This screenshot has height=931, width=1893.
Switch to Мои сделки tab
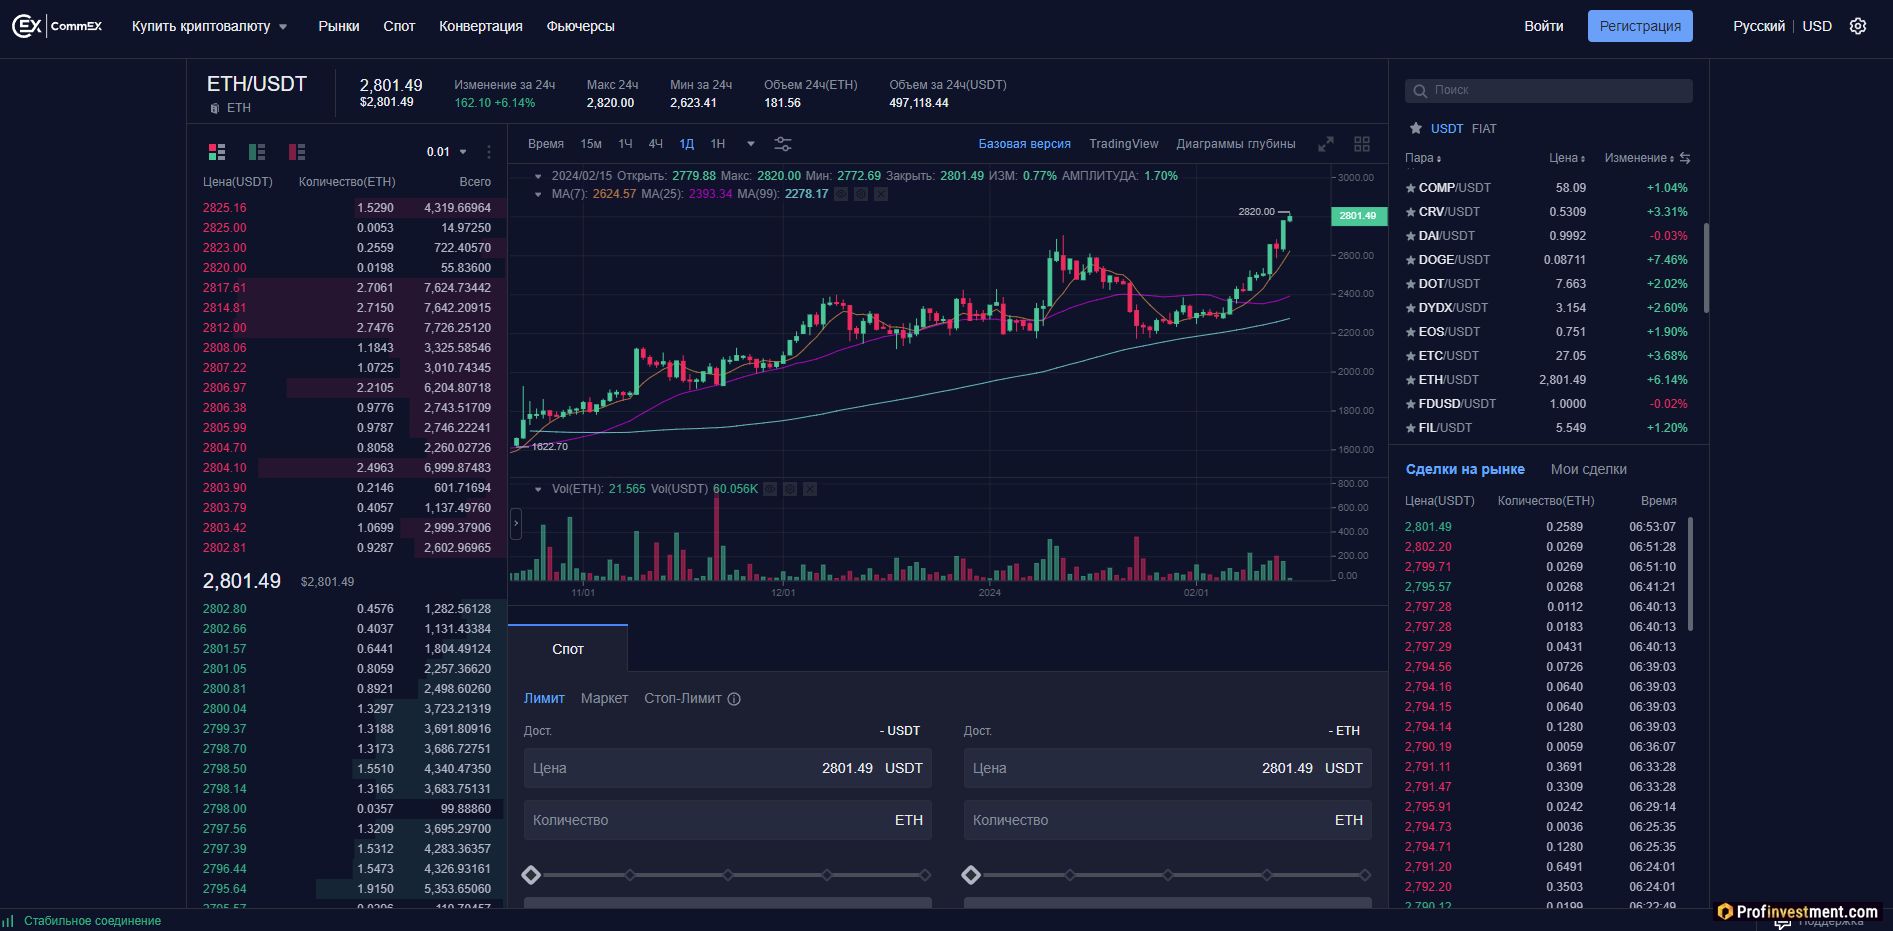pos(1589,469)
